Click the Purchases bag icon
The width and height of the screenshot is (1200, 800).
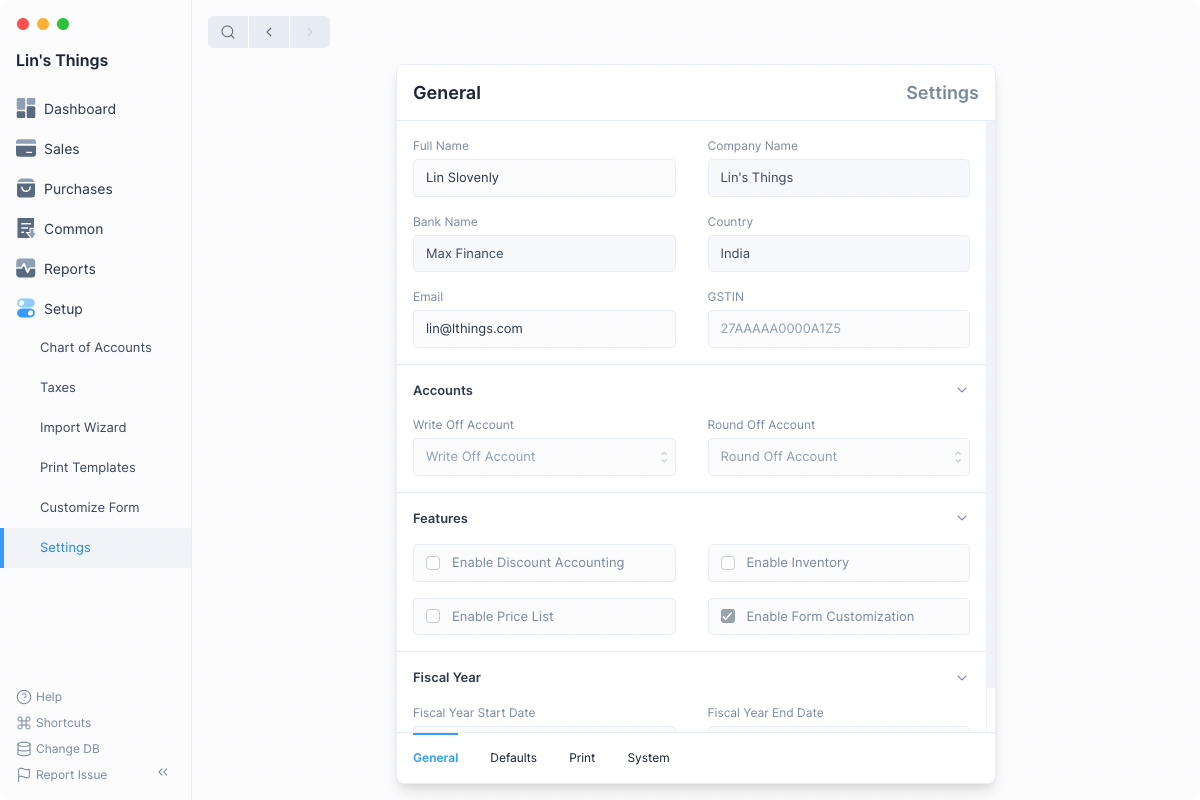click(x=26, y=189)
